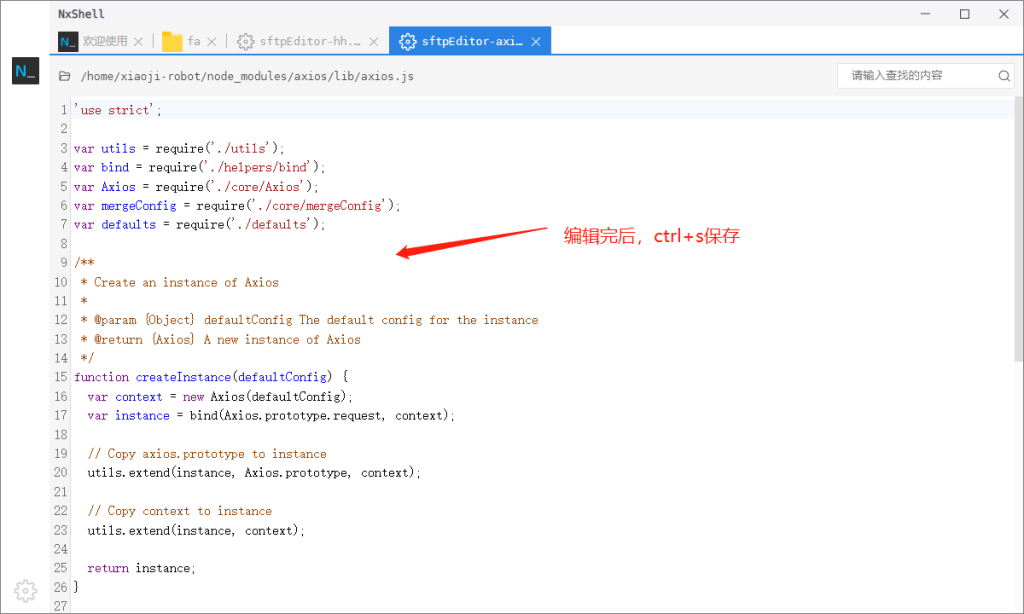Click the 'return instance' code line
The image size is (1024, 614).
(x=141, y=568)
